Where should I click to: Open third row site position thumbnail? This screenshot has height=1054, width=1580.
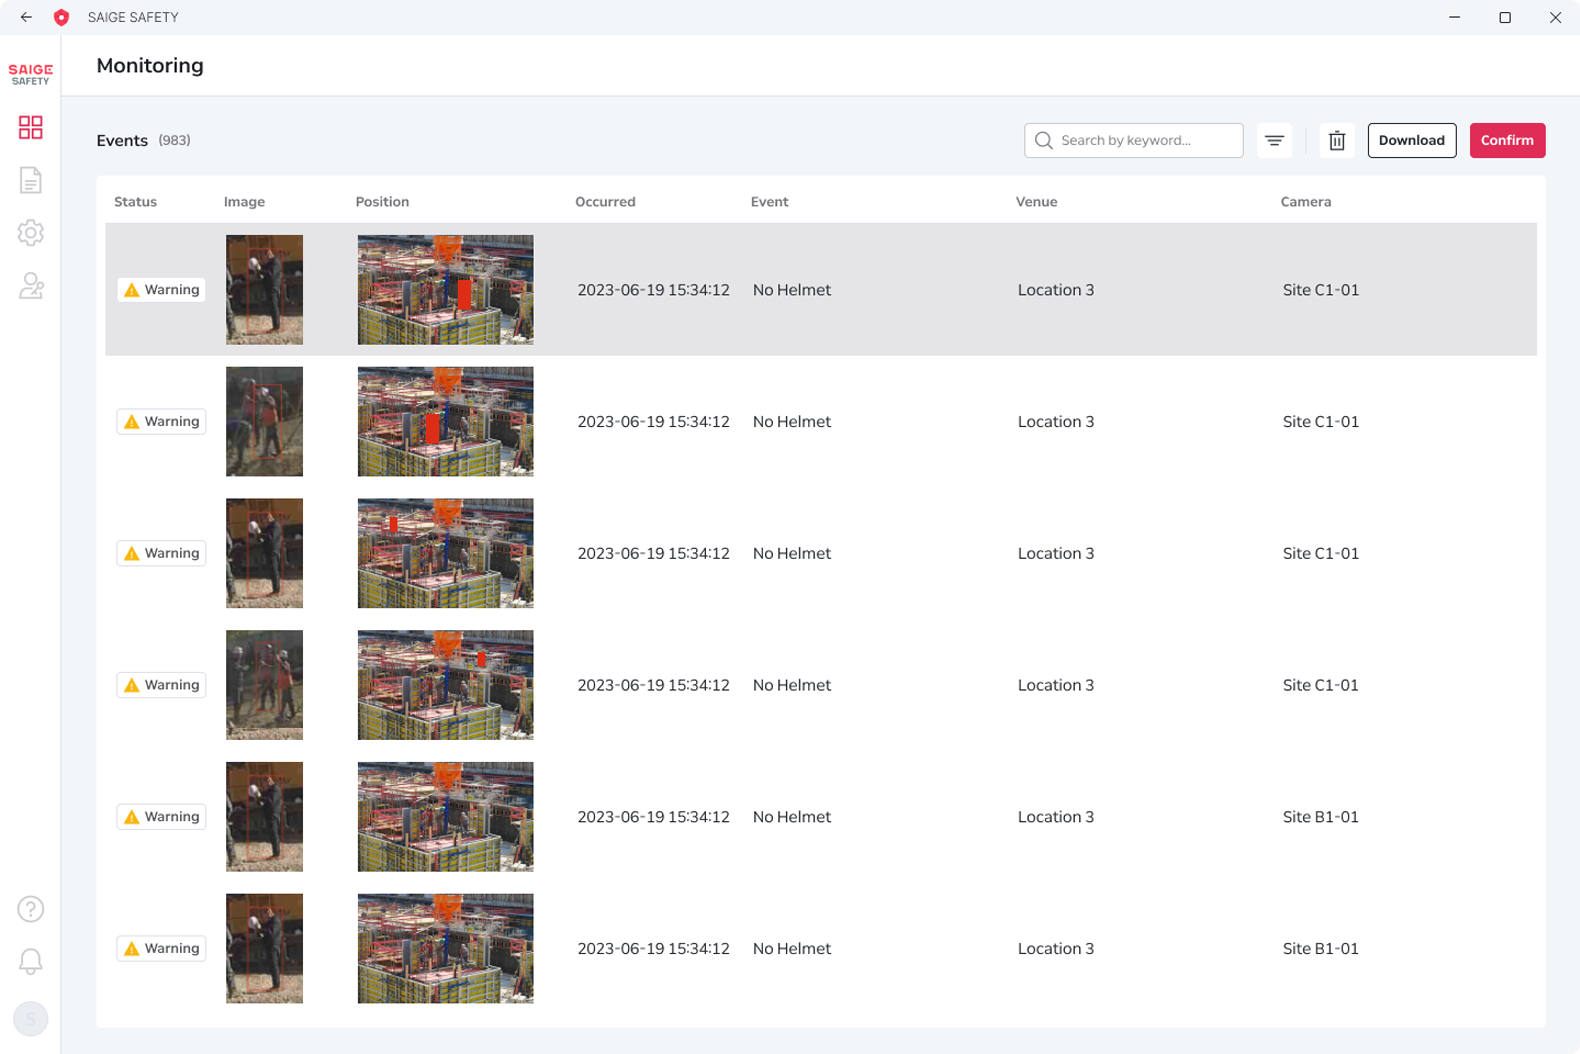445,553
